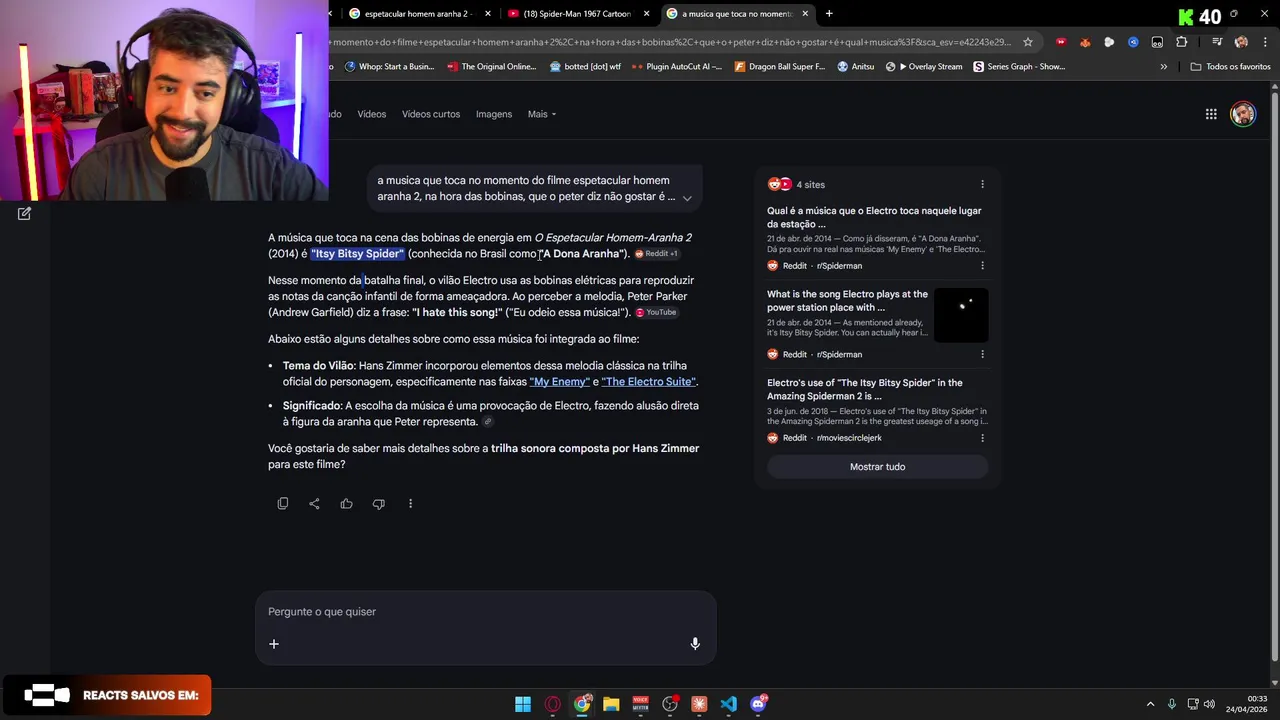Image resolution: width=1280 pixels, height=720 pixels.
Task: Open the Mais dropdown
Action: click(x=542, y=114)
